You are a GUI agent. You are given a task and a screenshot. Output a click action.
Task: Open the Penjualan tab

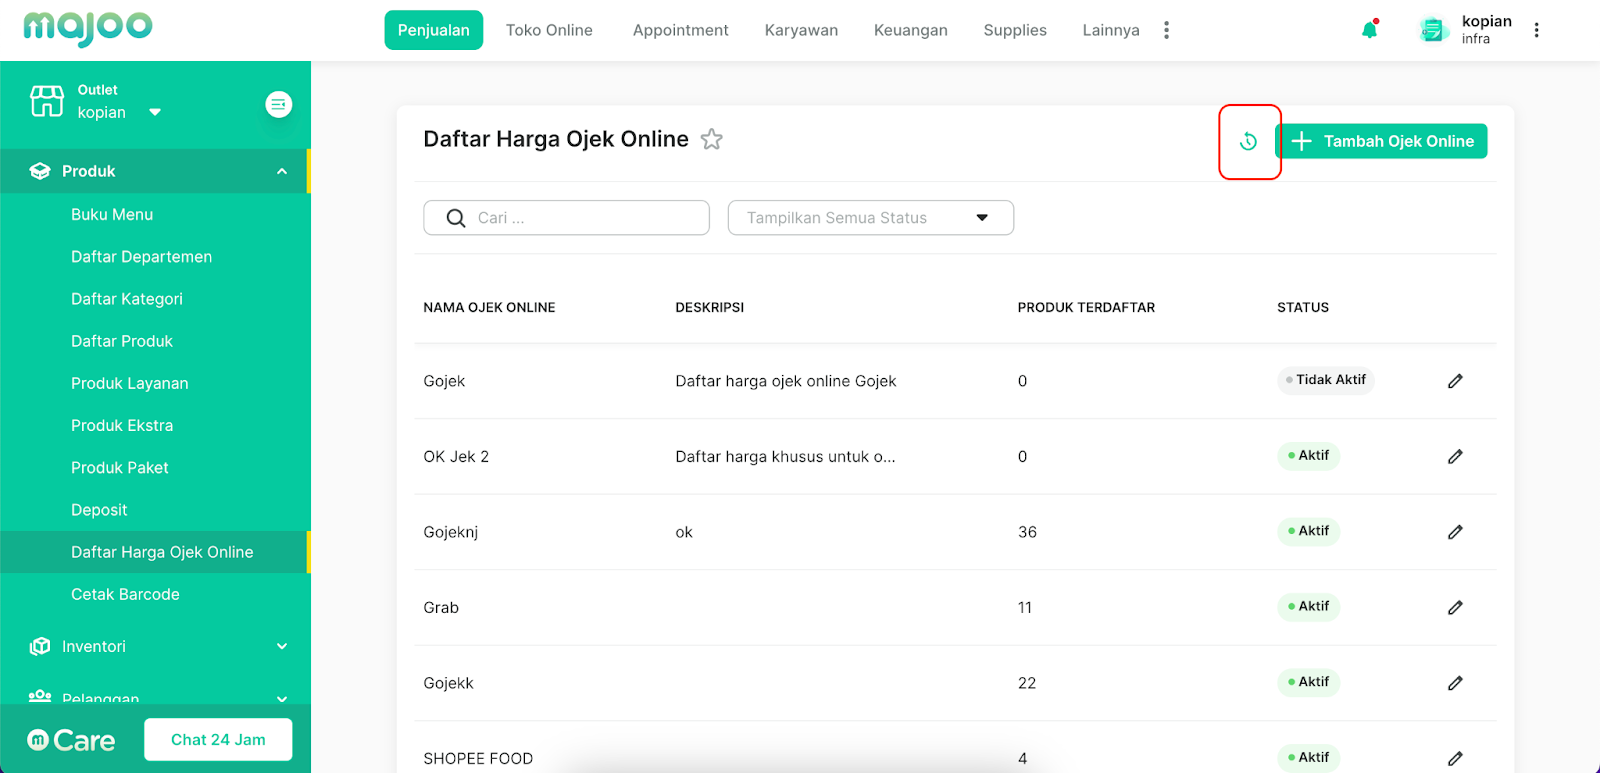(434, 30)
